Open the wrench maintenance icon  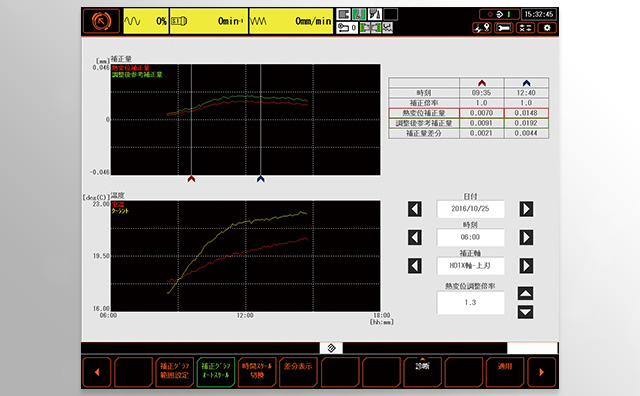(504, 28)
